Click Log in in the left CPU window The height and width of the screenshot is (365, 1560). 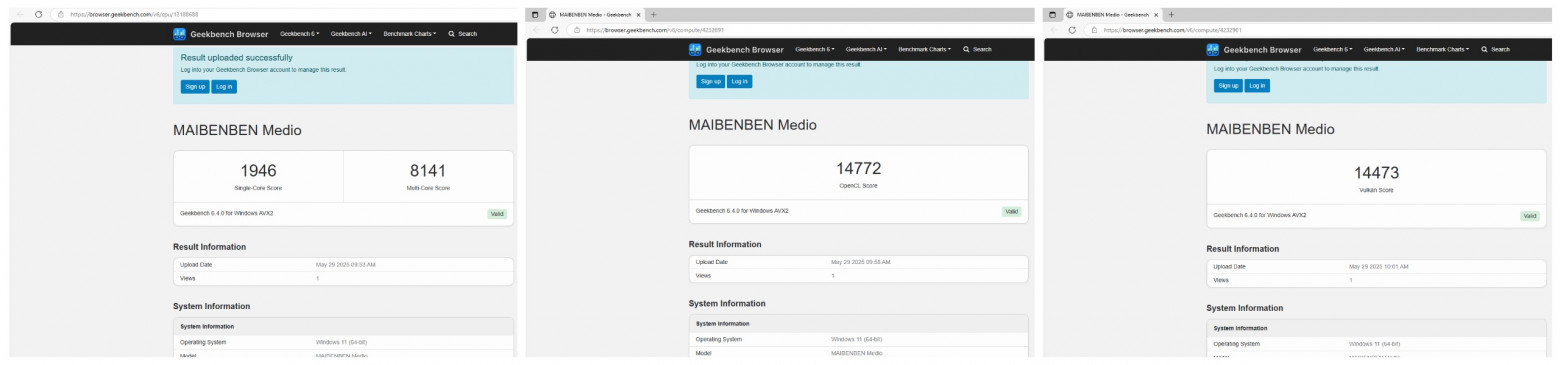pos(224,87)
